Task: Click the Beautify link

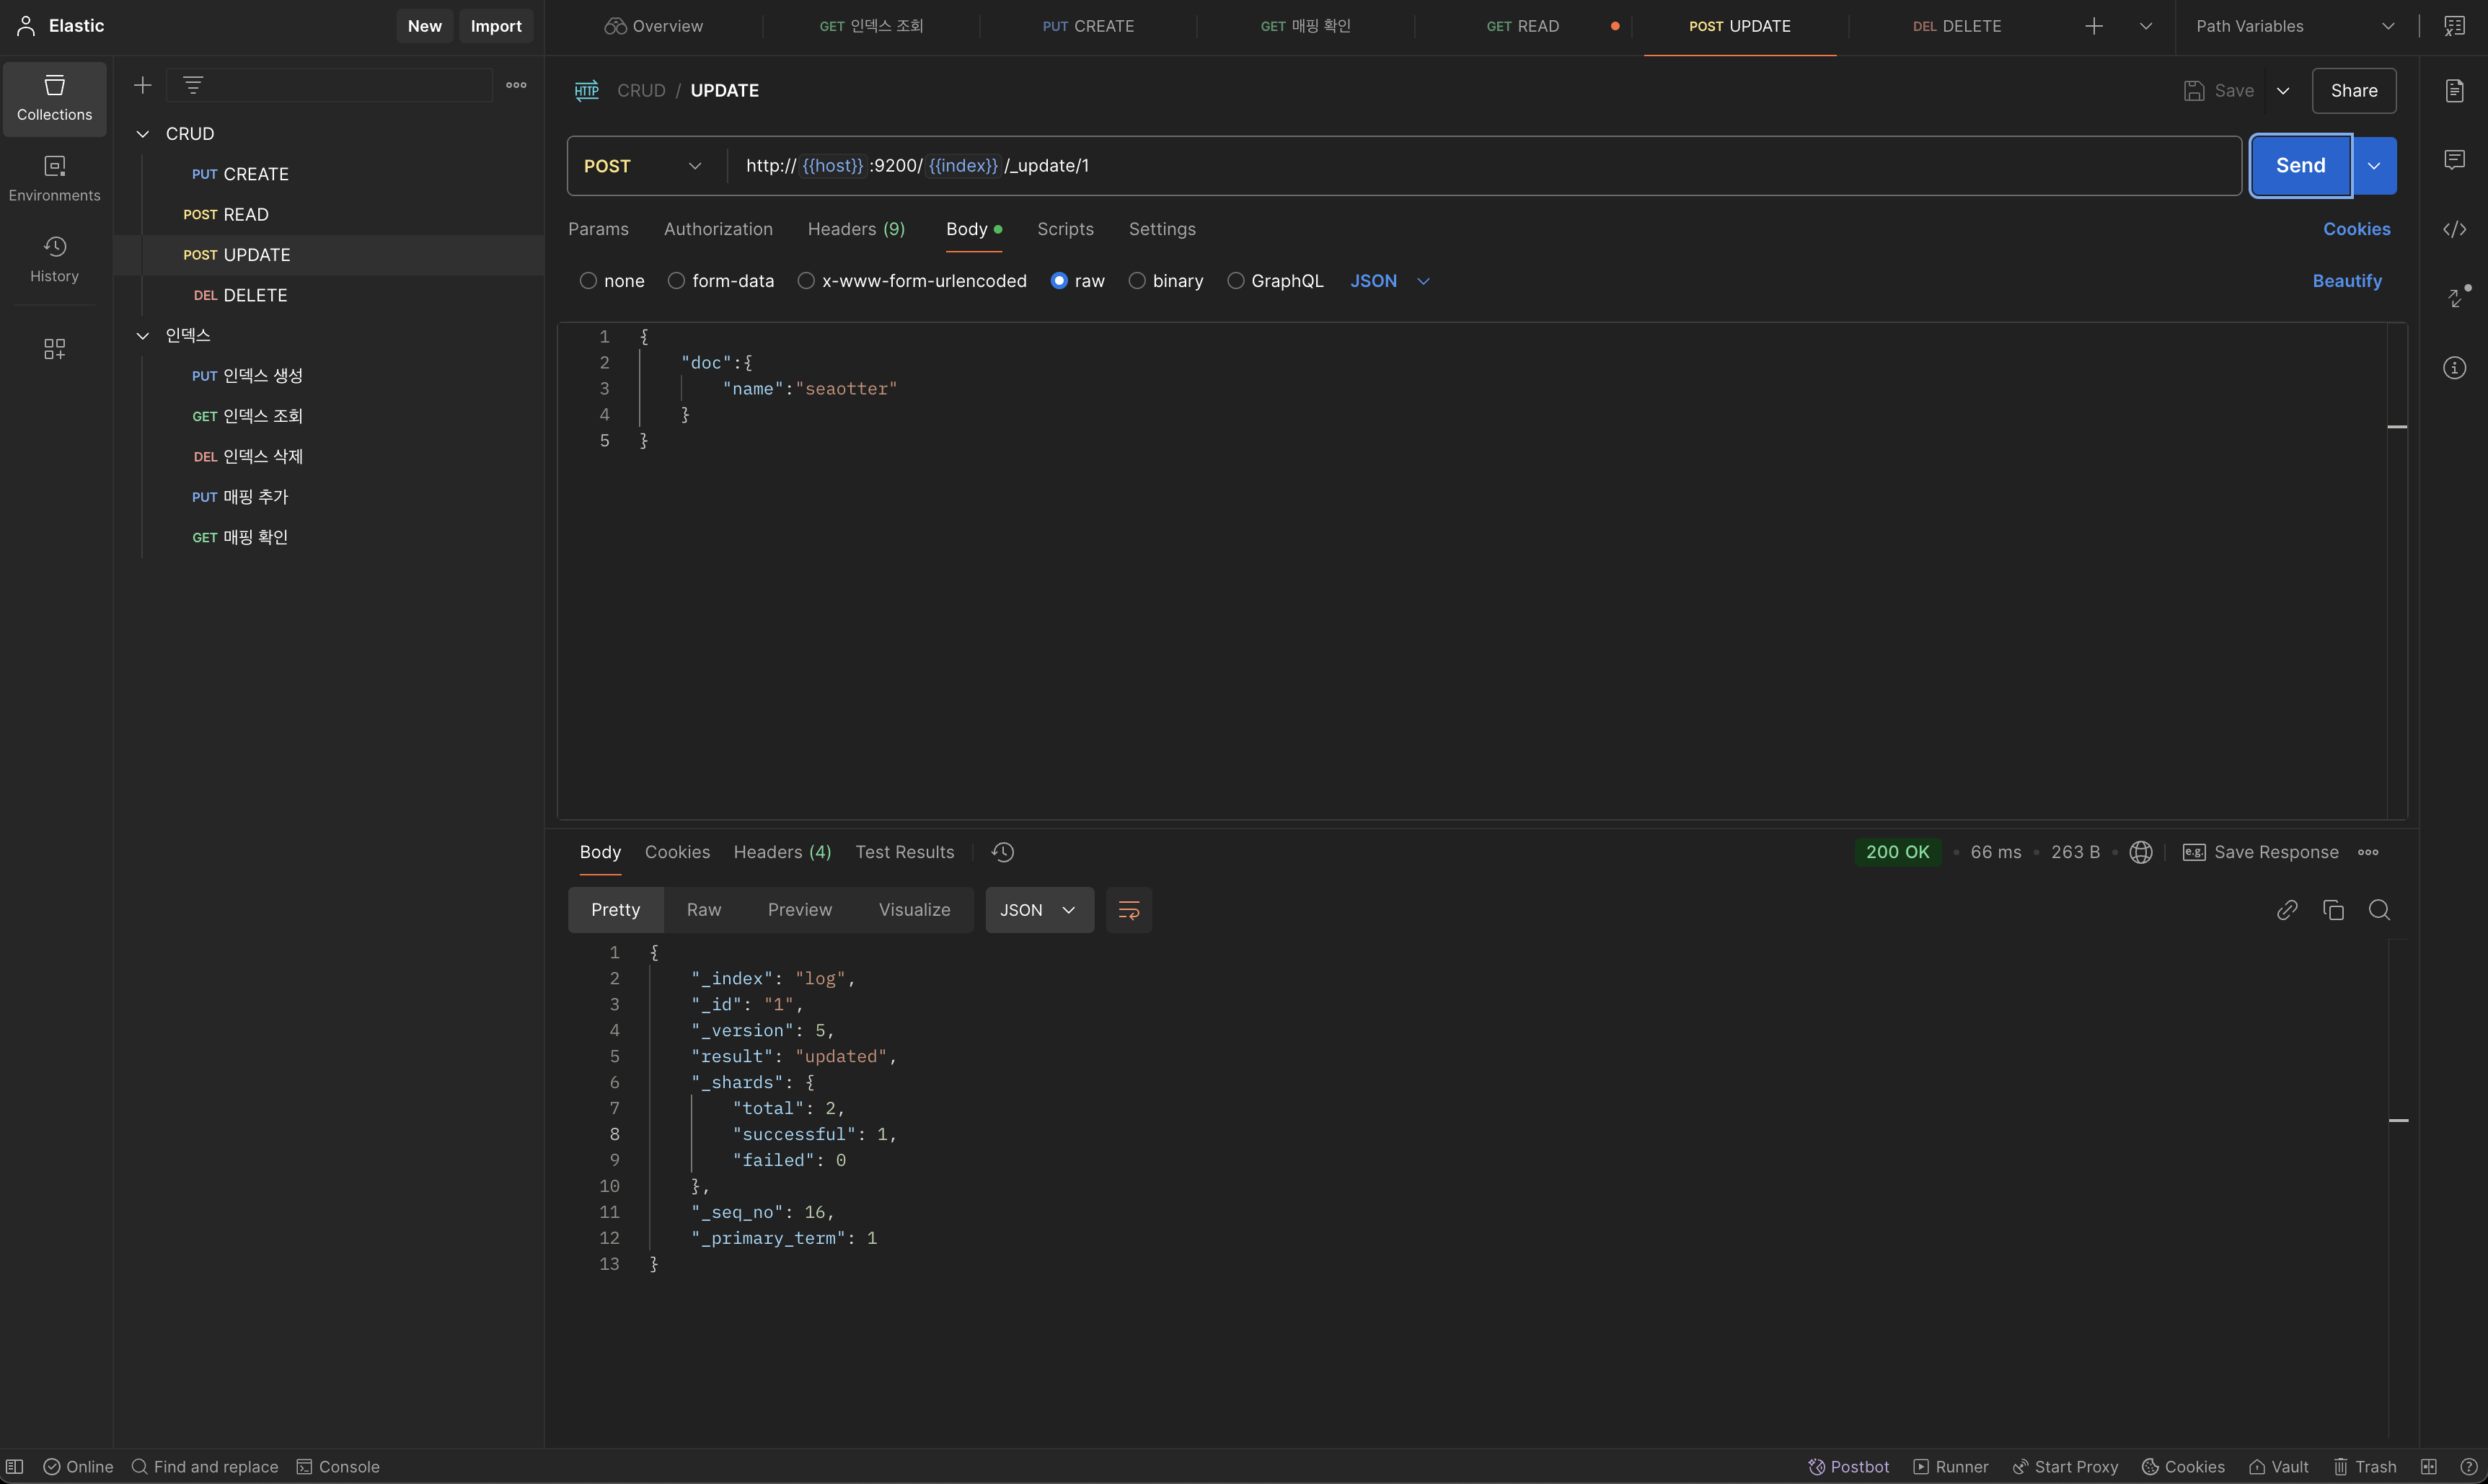Action: click(2346, 281)
